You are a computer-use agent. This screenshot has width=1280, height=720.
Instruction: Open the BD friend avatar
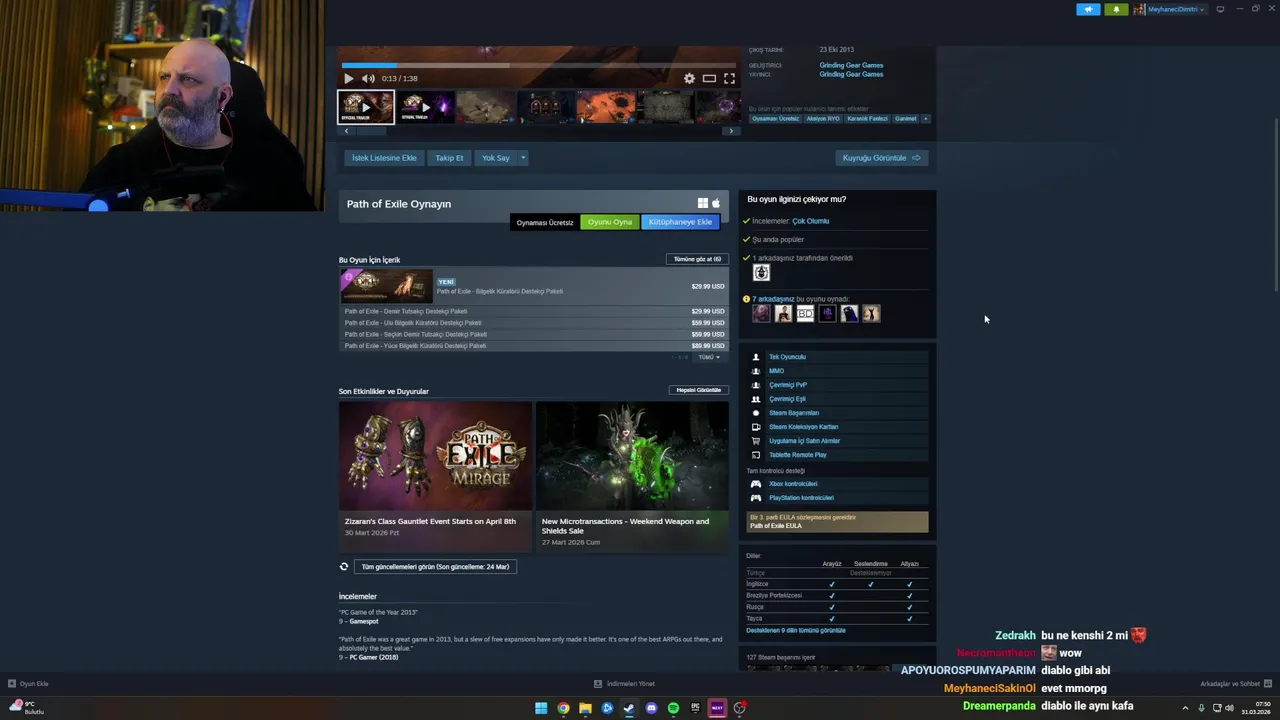click(x=805, y=314)
